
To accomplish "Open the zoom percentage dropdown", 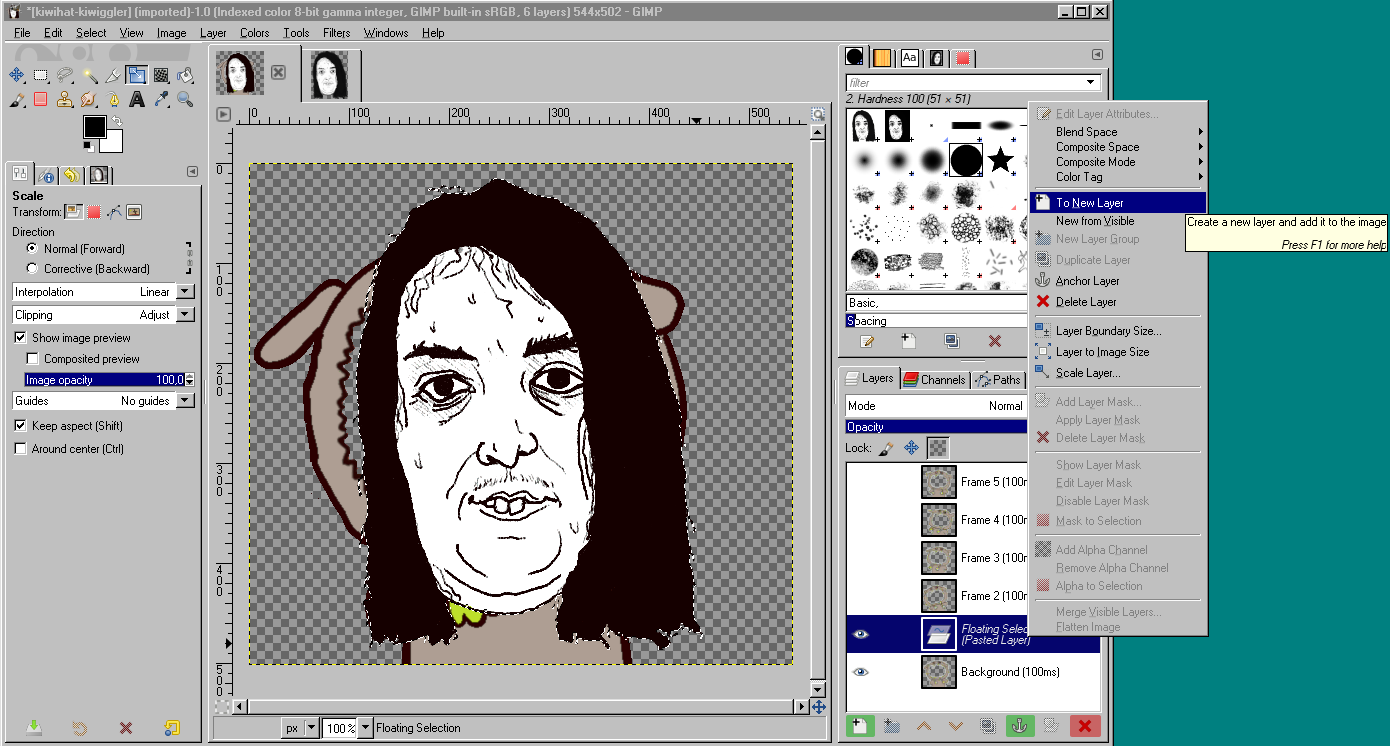I will point(365,728).
